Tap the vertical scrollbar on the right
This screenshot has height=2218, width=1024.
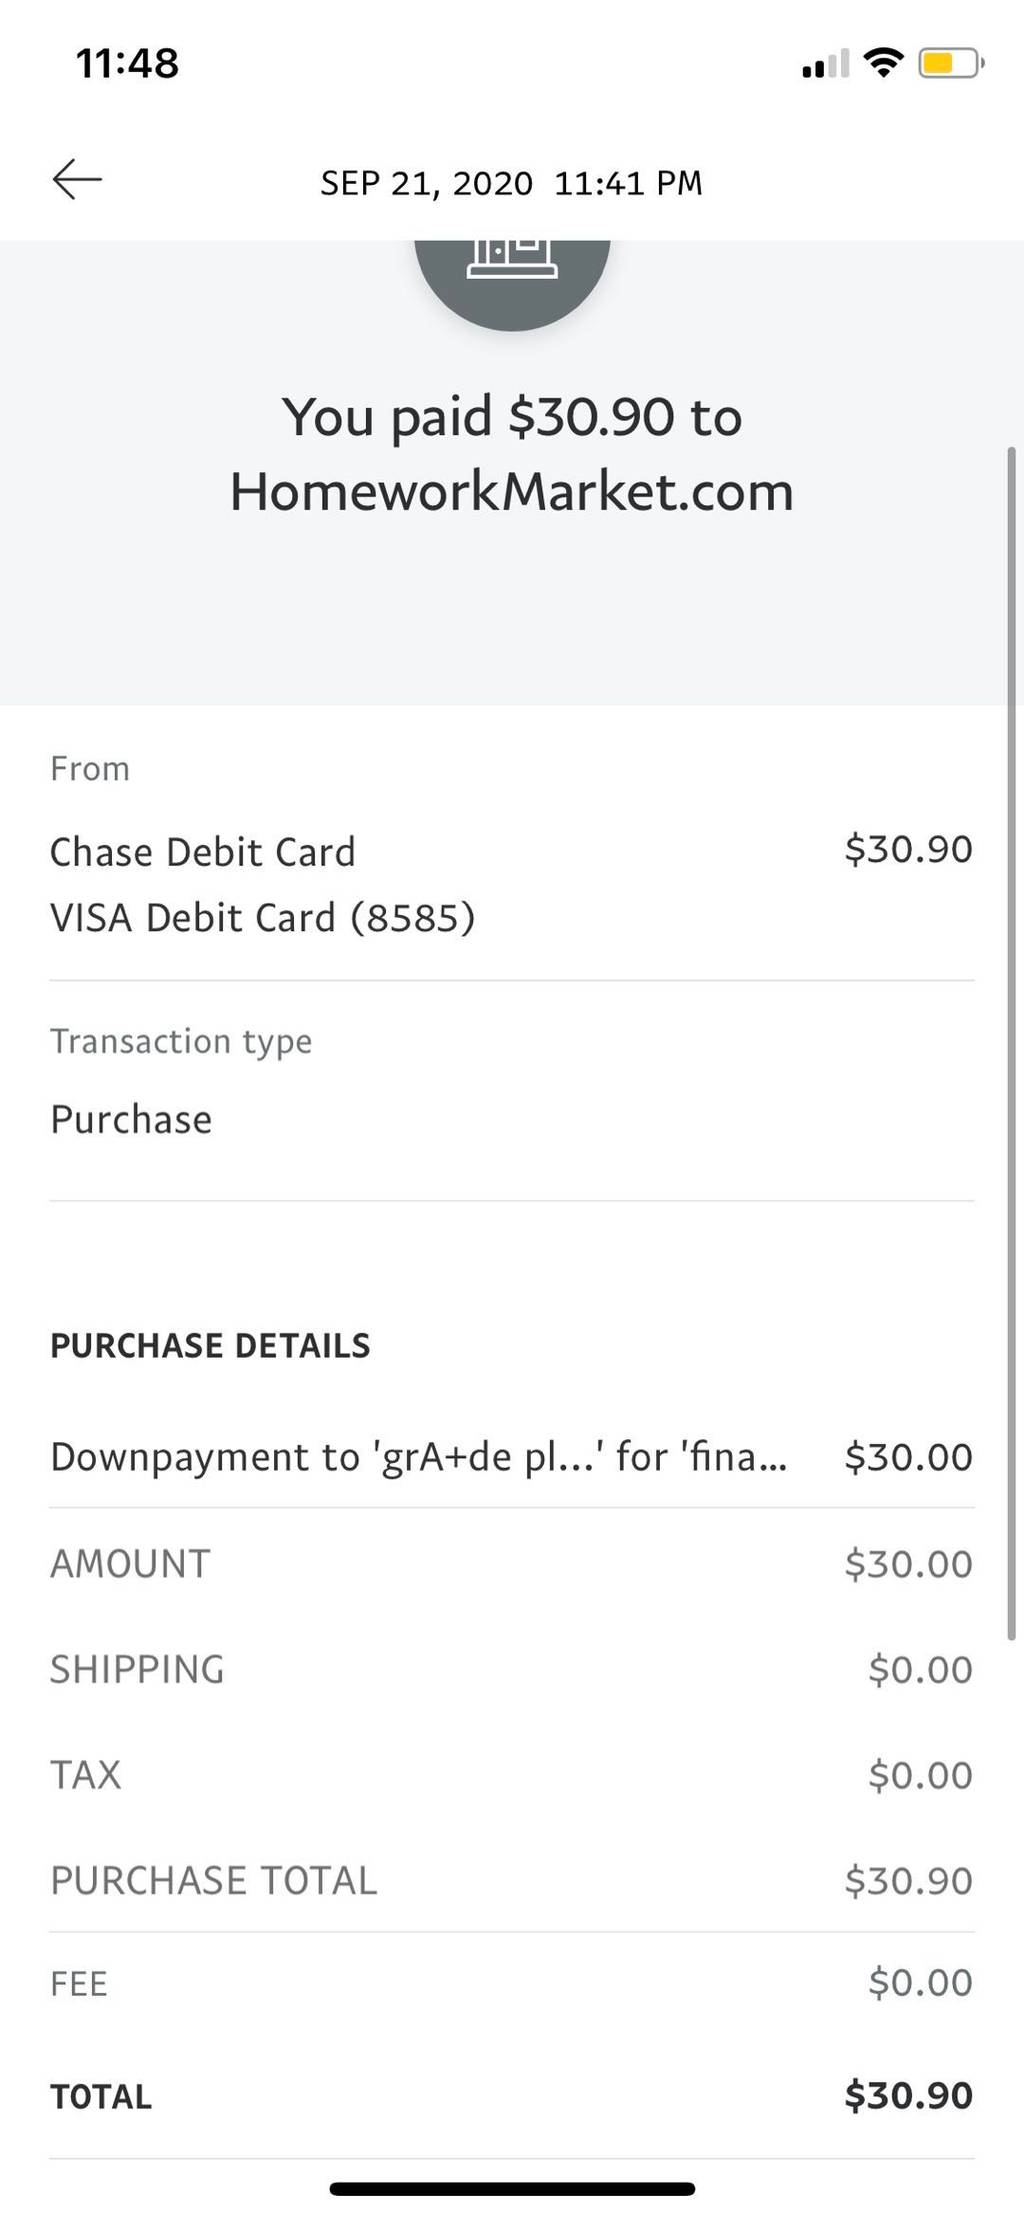(1011, 1043)
